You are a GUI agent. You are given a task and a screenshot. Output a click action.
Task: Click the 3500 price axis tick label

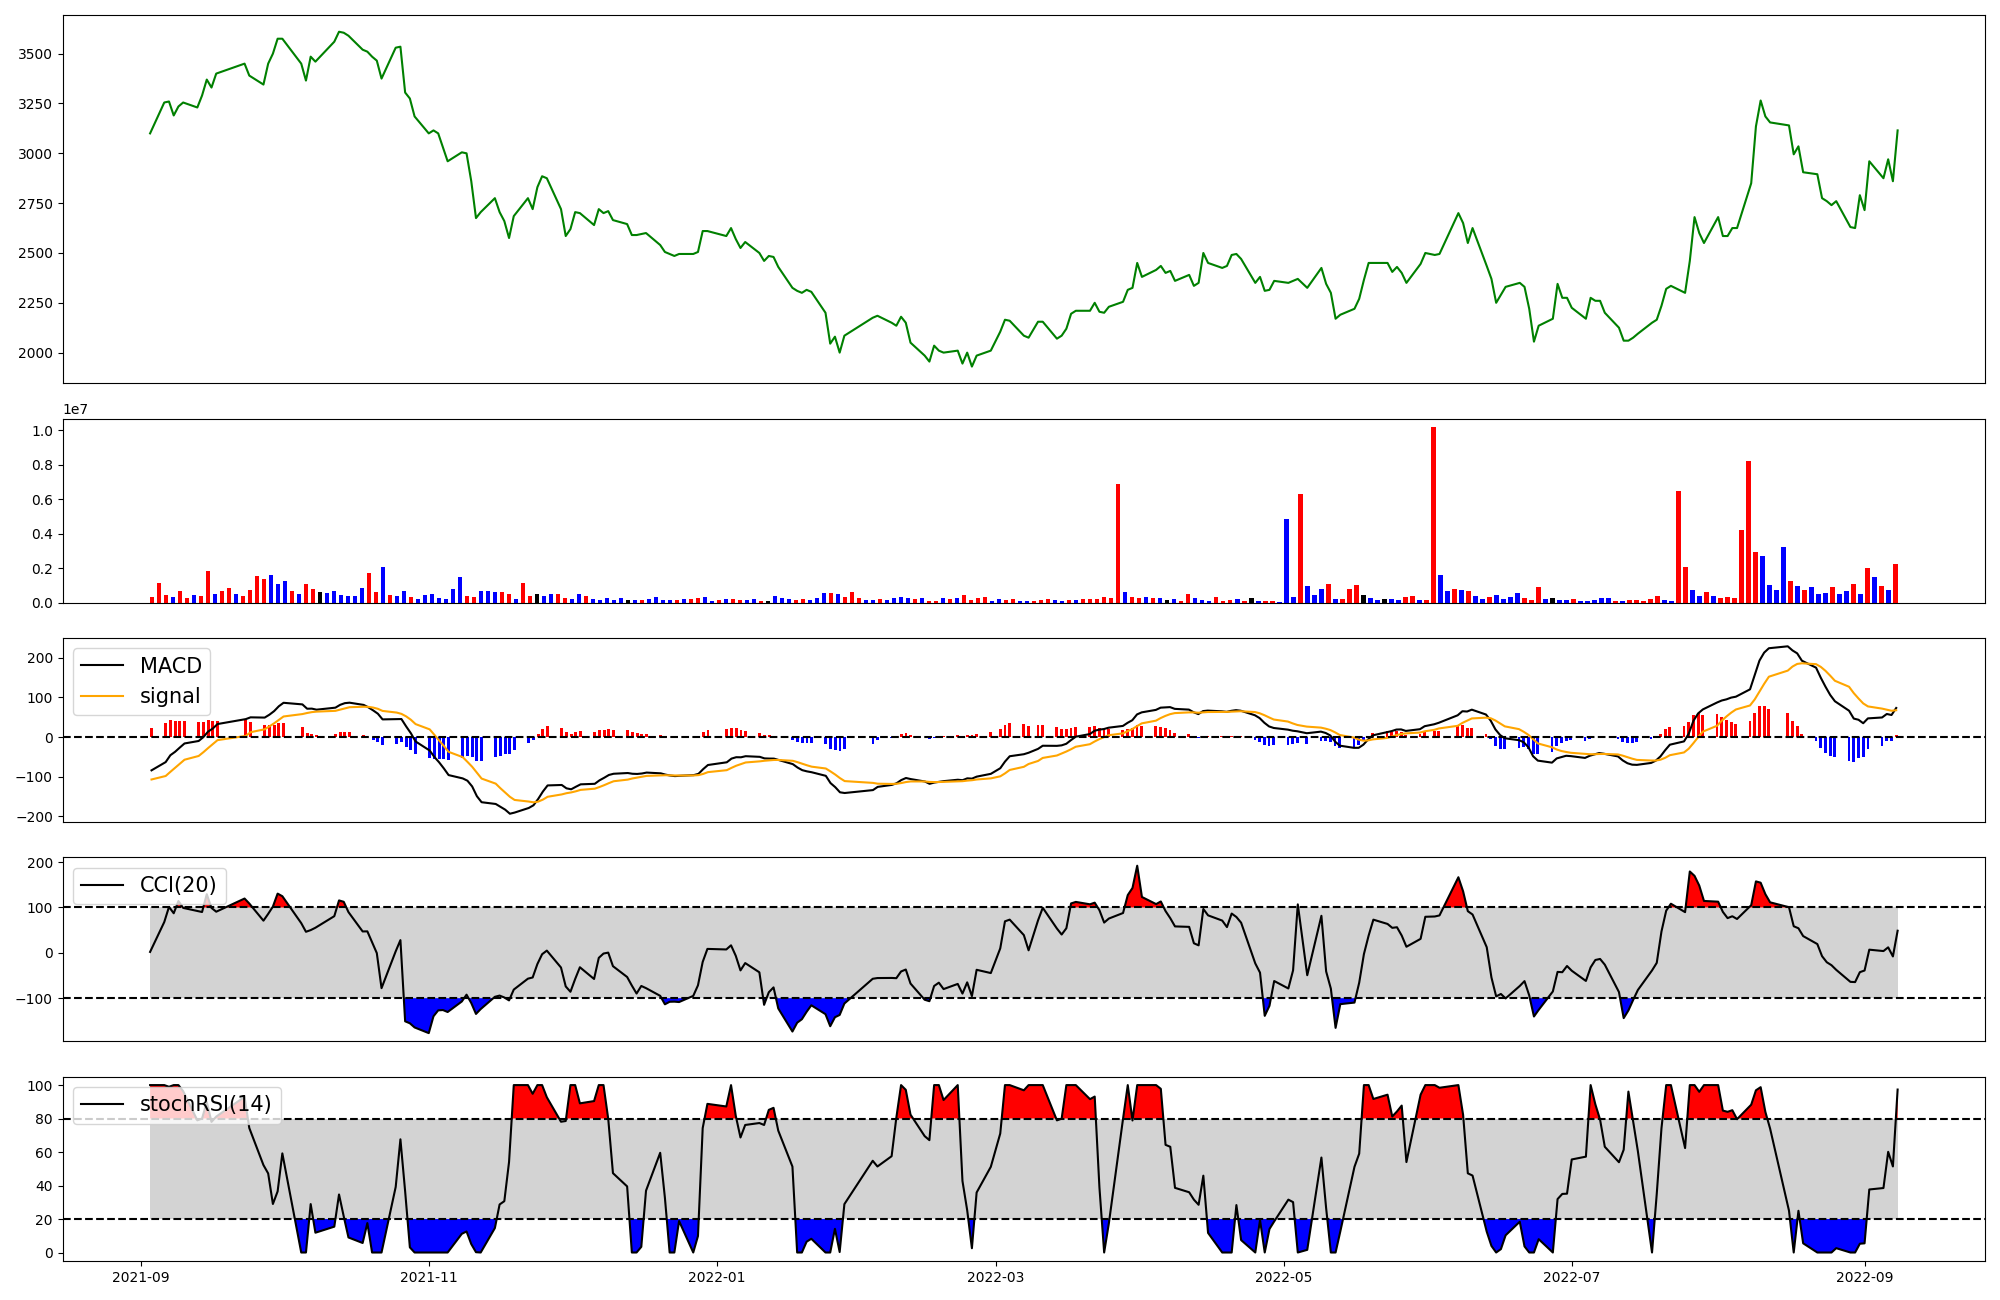pyautogui.click(x=36, y=54)
